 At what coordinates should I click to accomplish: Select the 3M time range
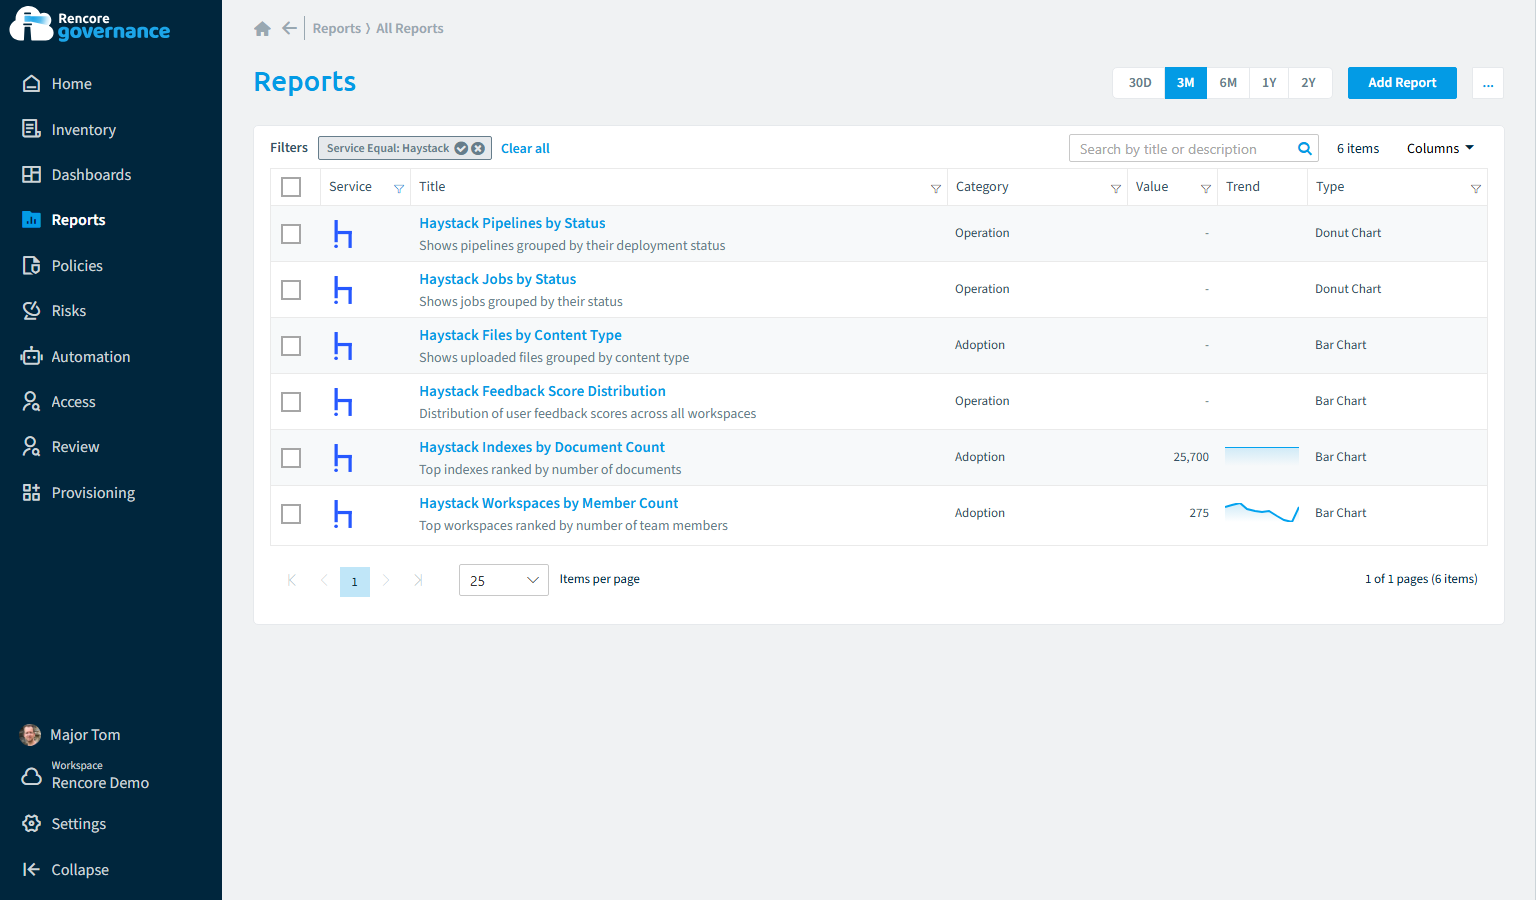[1186, 83]
